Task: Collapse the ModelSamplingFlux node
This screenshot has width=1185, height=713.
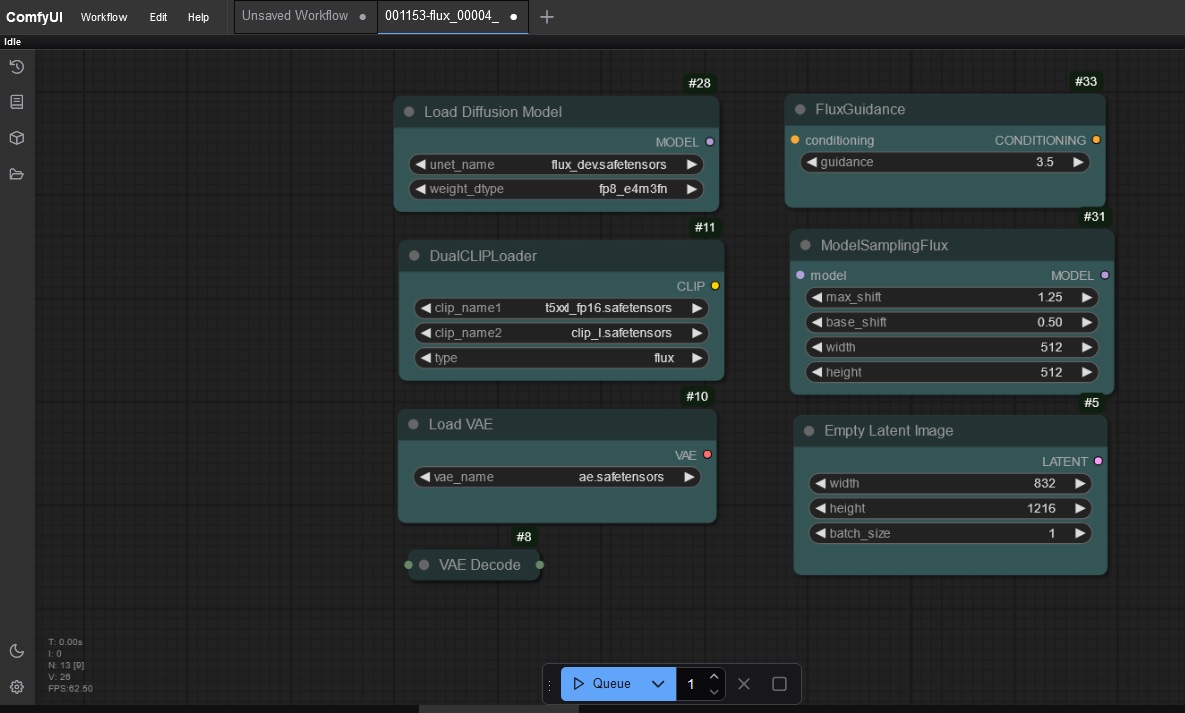Action: (x=806, y=245)
